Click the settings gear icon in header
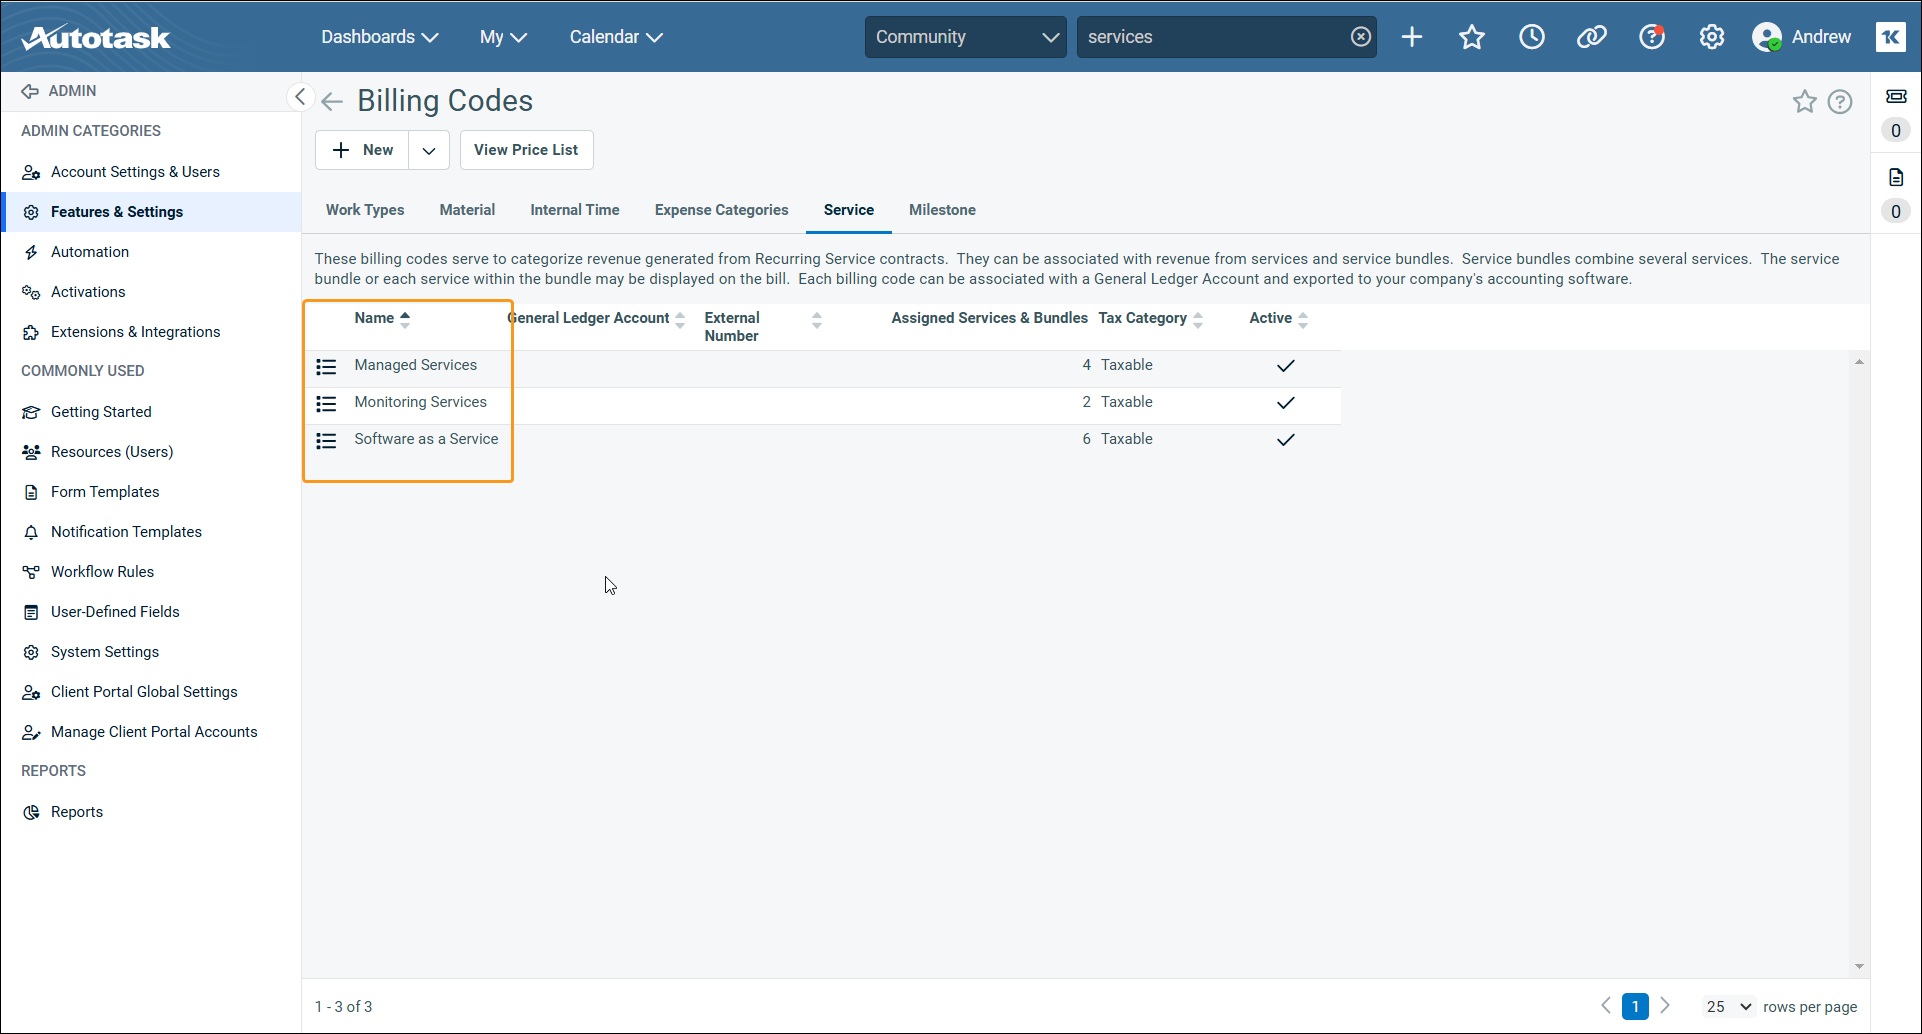The width and height of the screenshot is (1922, 1034). coord(1711,37)
